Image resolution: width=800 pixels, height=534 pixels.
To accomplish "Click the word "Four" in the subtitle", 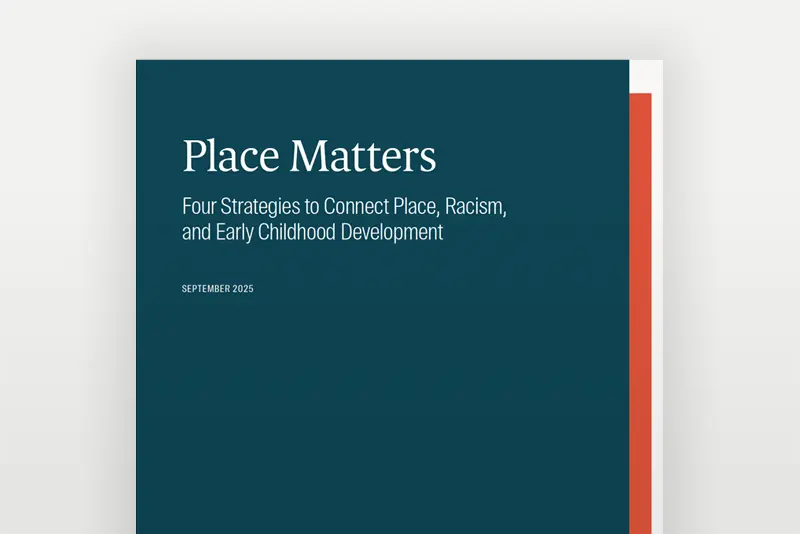I will 198,208.
